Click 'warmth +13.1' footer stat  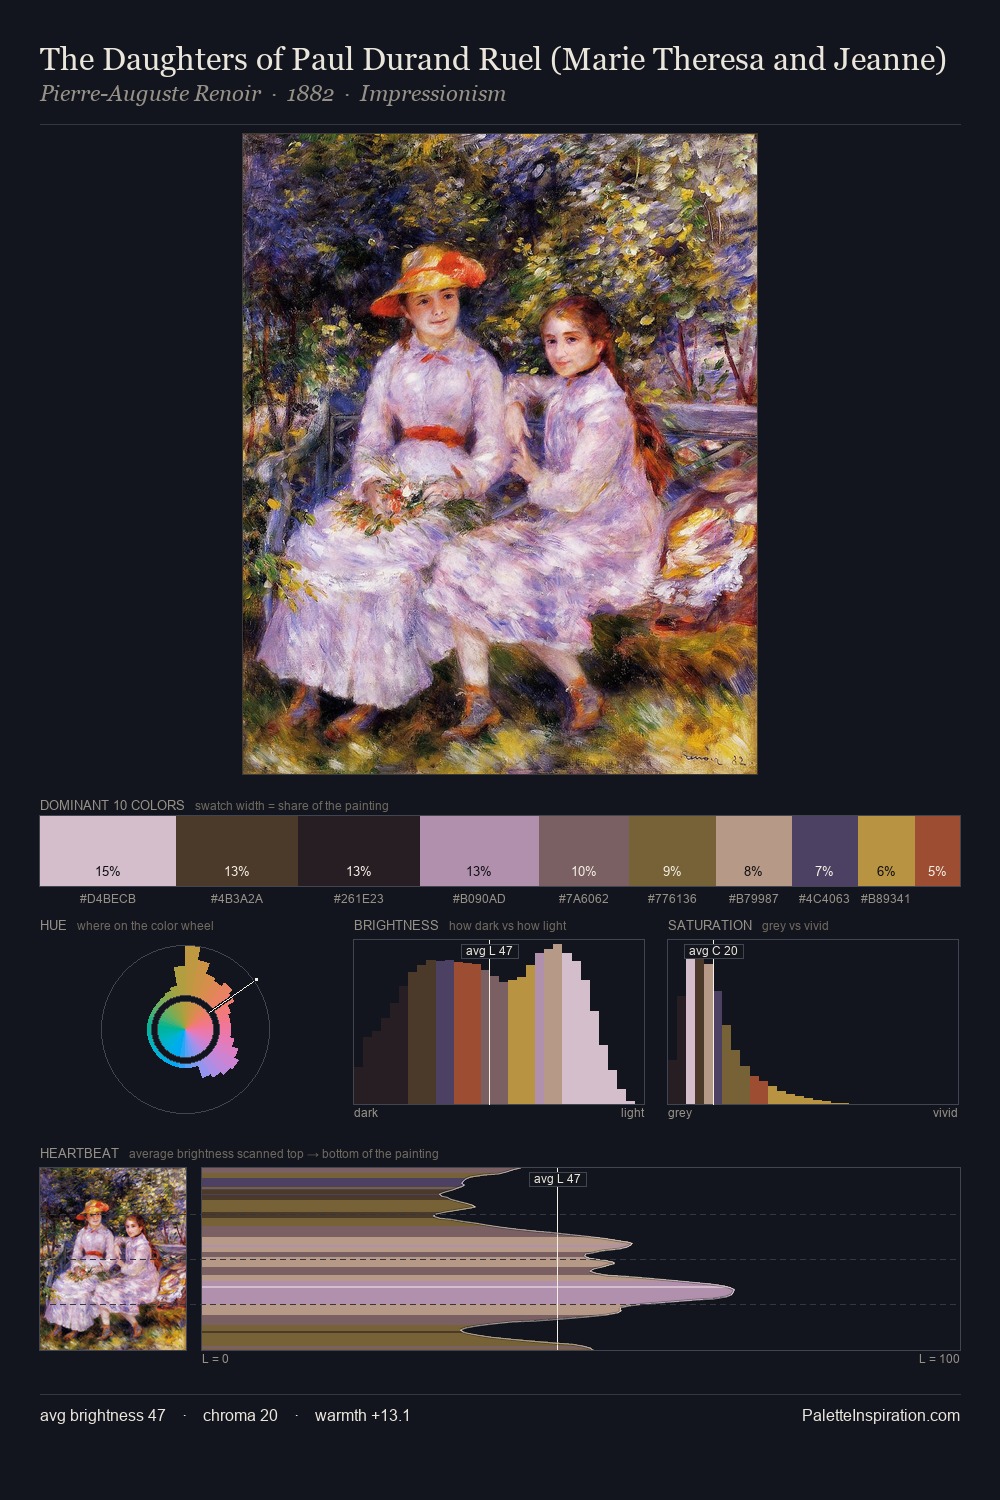click(x=362, y=1415)
